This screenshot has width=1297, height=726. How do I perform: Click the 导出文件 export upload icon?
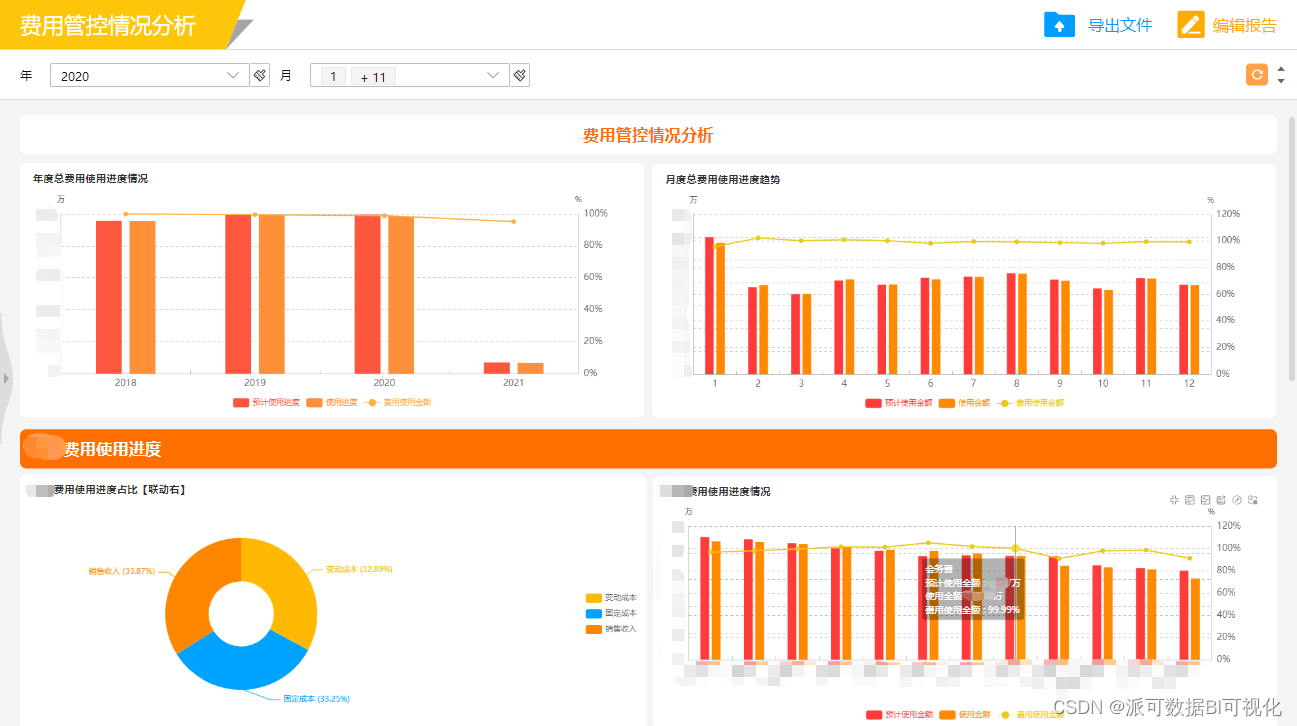[1059, 25]
